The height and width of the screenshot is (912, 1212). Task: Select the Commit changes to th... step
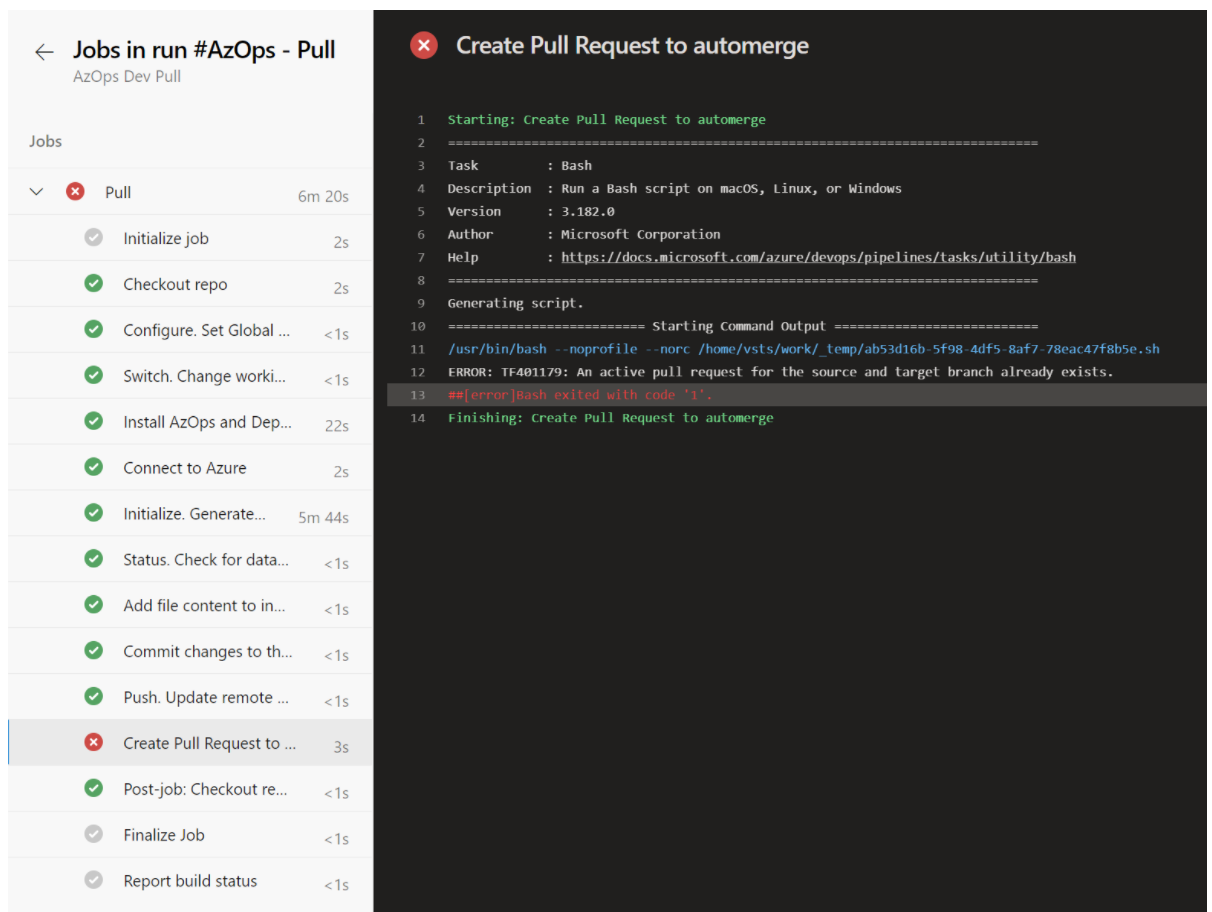pos(207,651)
